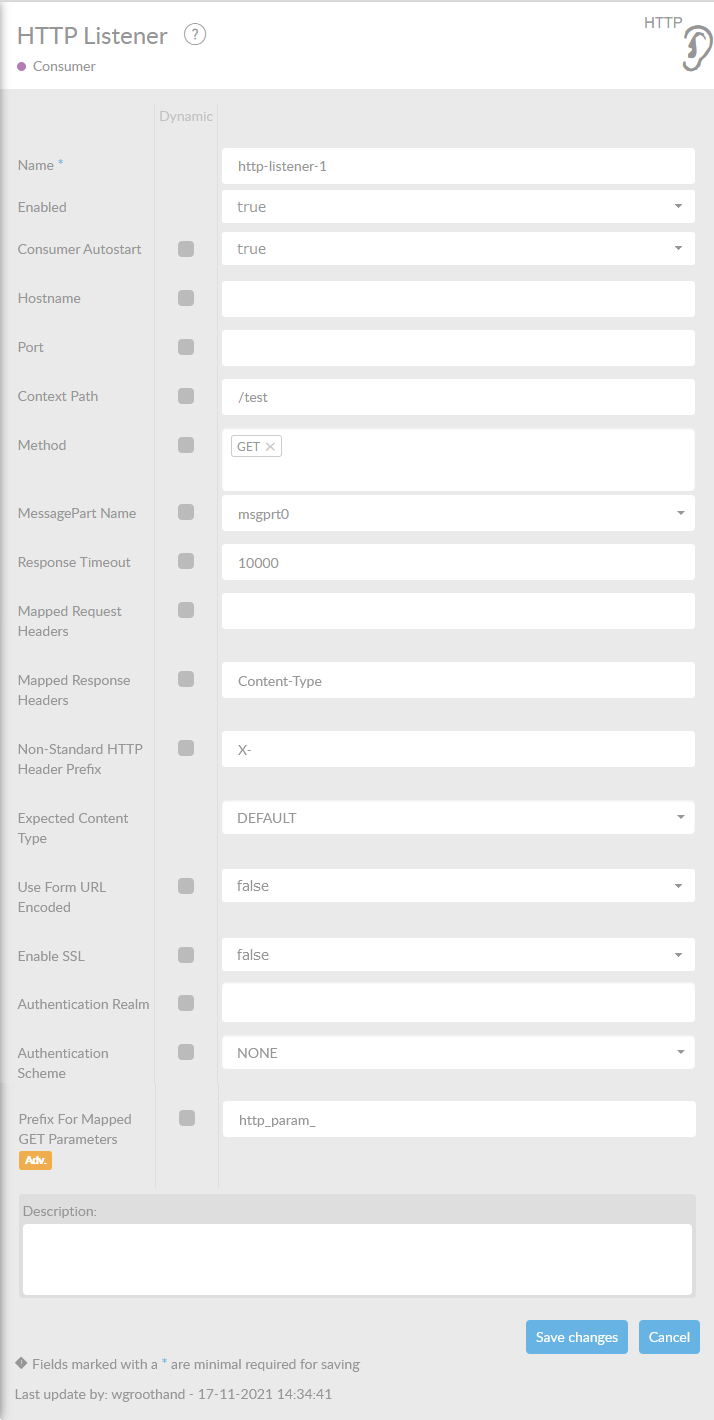714x1420 pixels.
Task: Open Expected Content Type dropdown
Action: click(x=458, y=818)
